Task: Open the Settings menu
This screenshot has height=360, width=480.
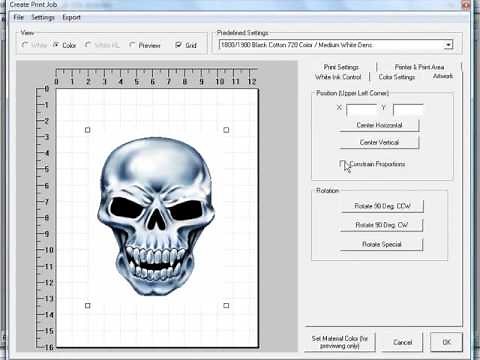Action: tap(43, 17)
